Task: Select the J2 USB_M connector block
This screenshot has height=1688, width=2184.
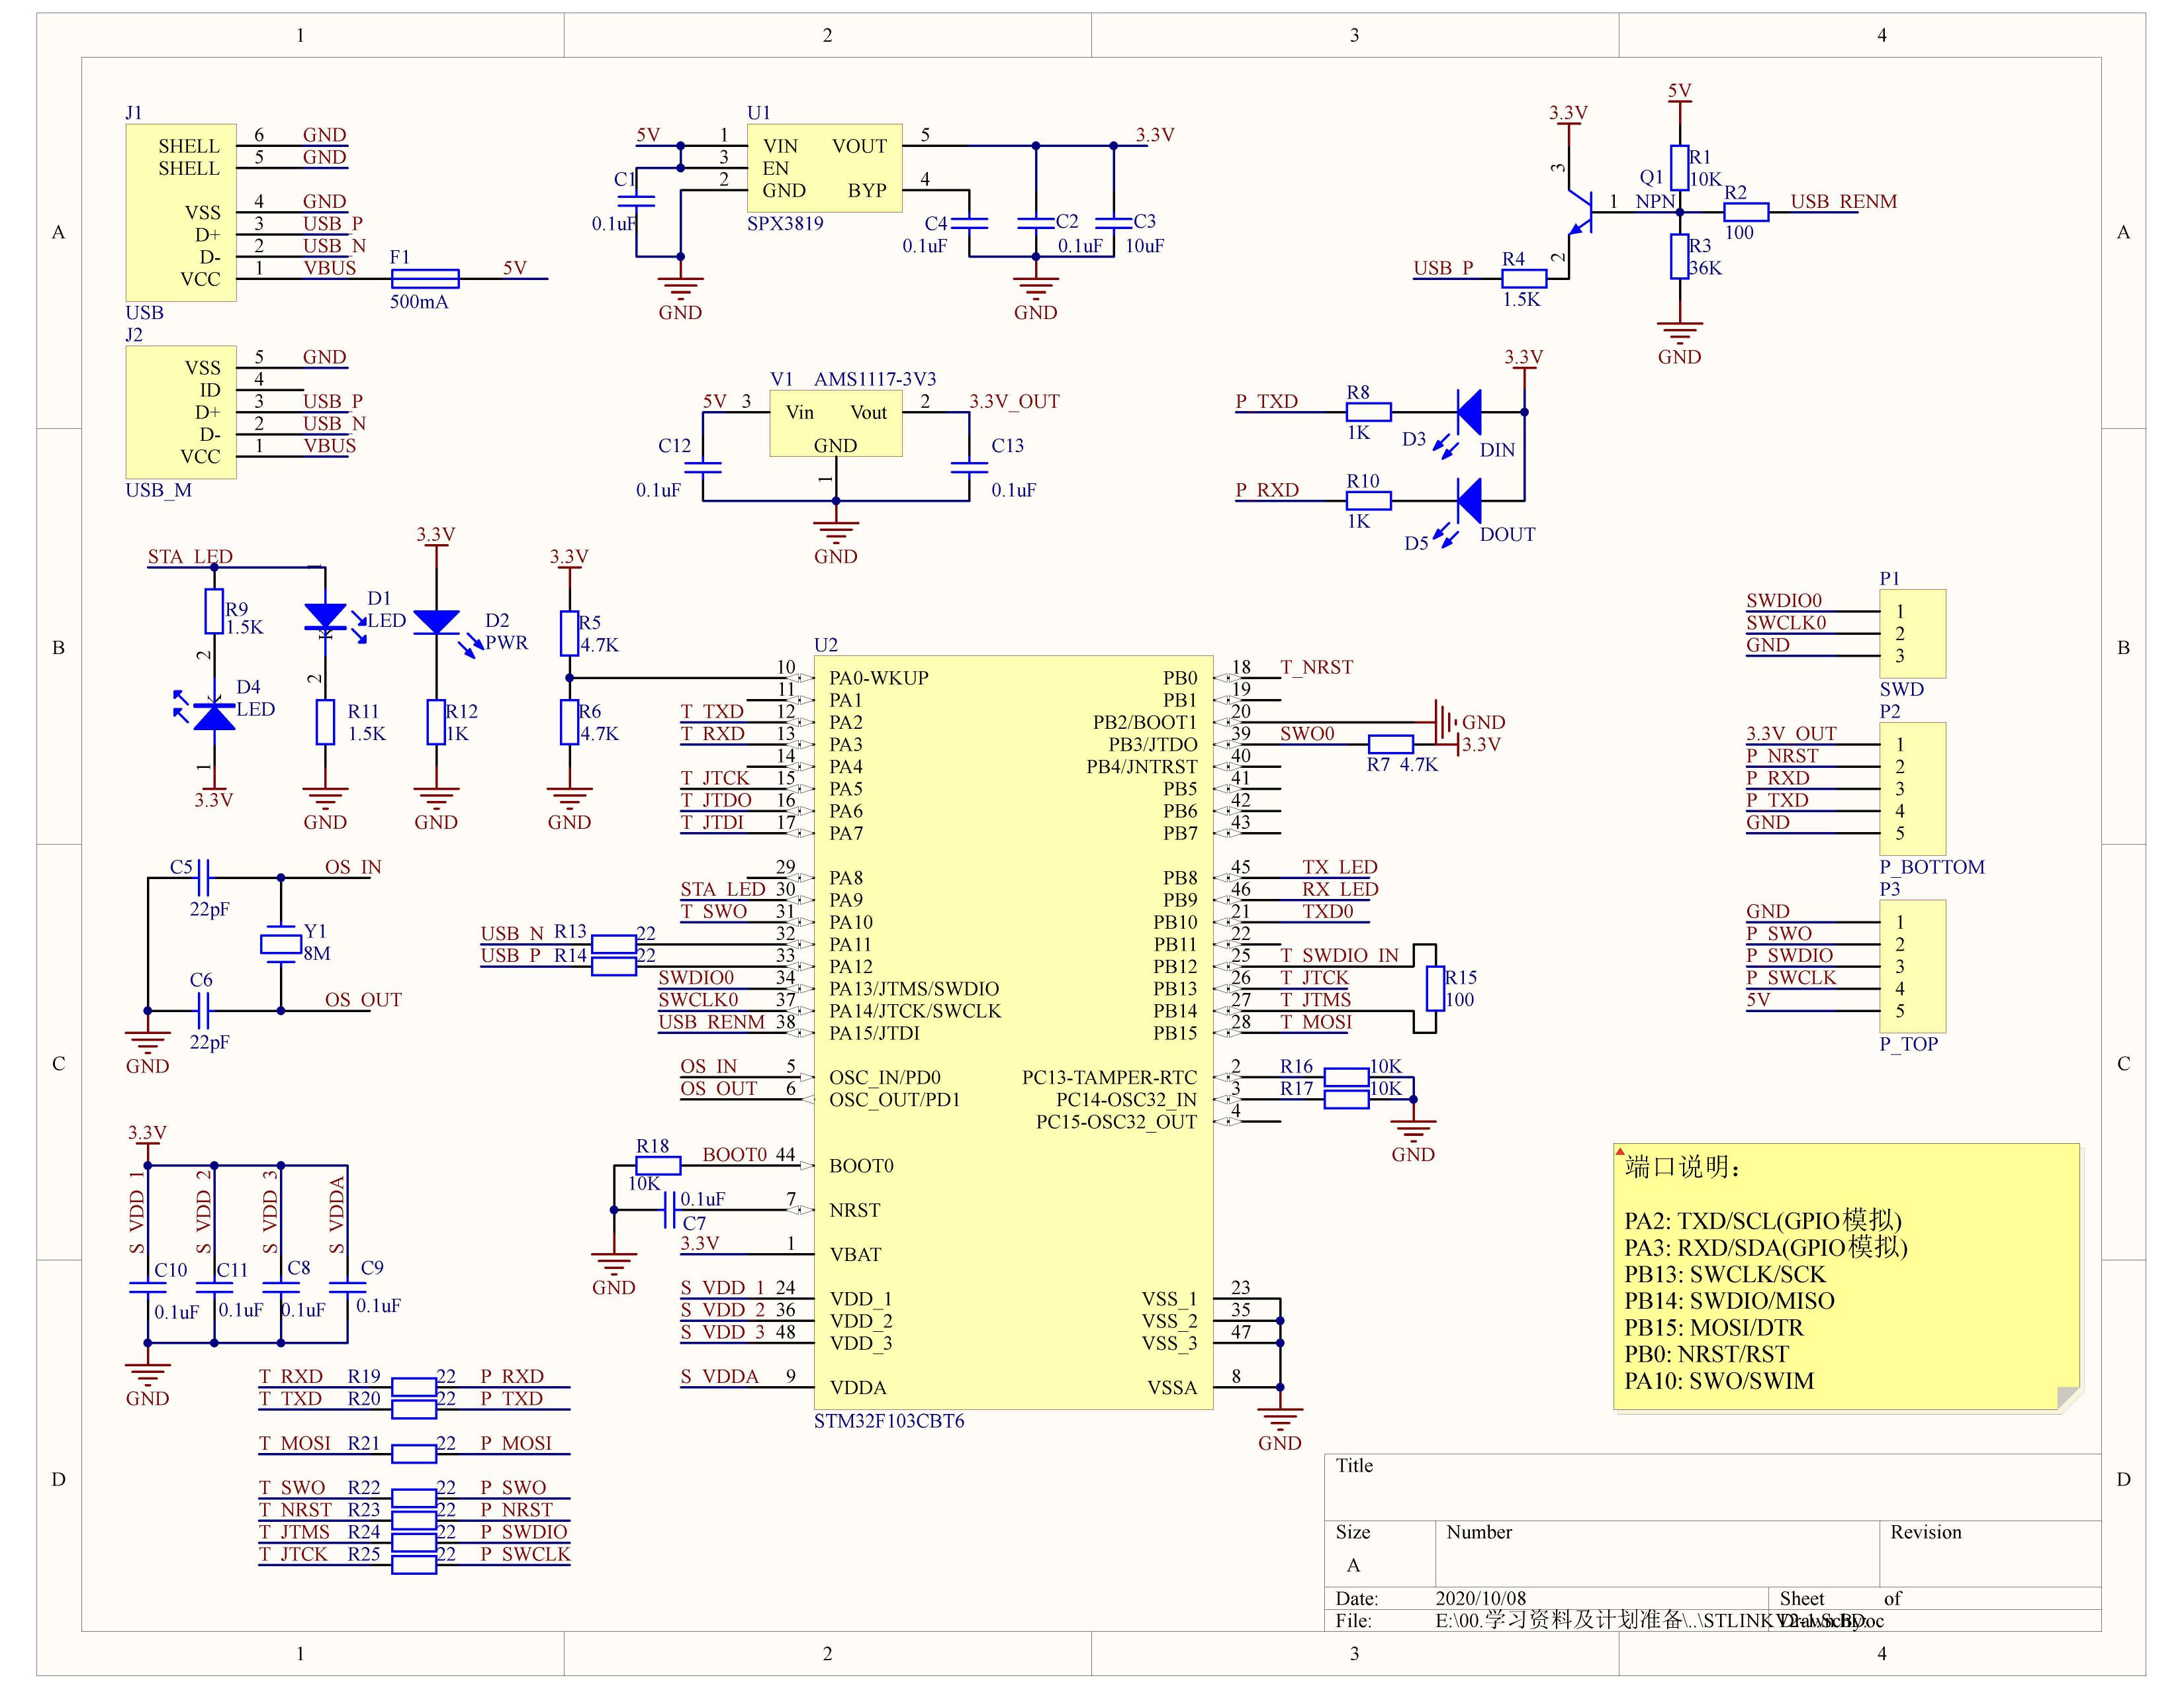Action: coord(181,412)
